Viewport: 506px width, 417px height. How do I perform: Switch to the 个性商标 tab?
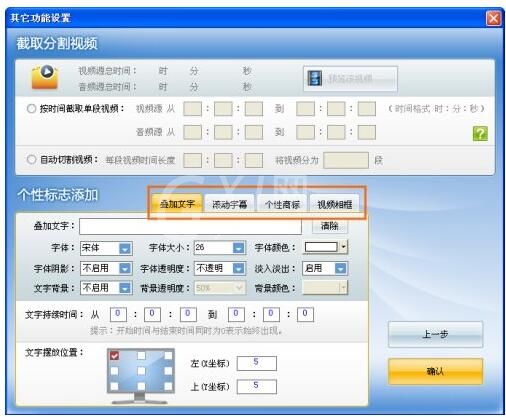282,204
